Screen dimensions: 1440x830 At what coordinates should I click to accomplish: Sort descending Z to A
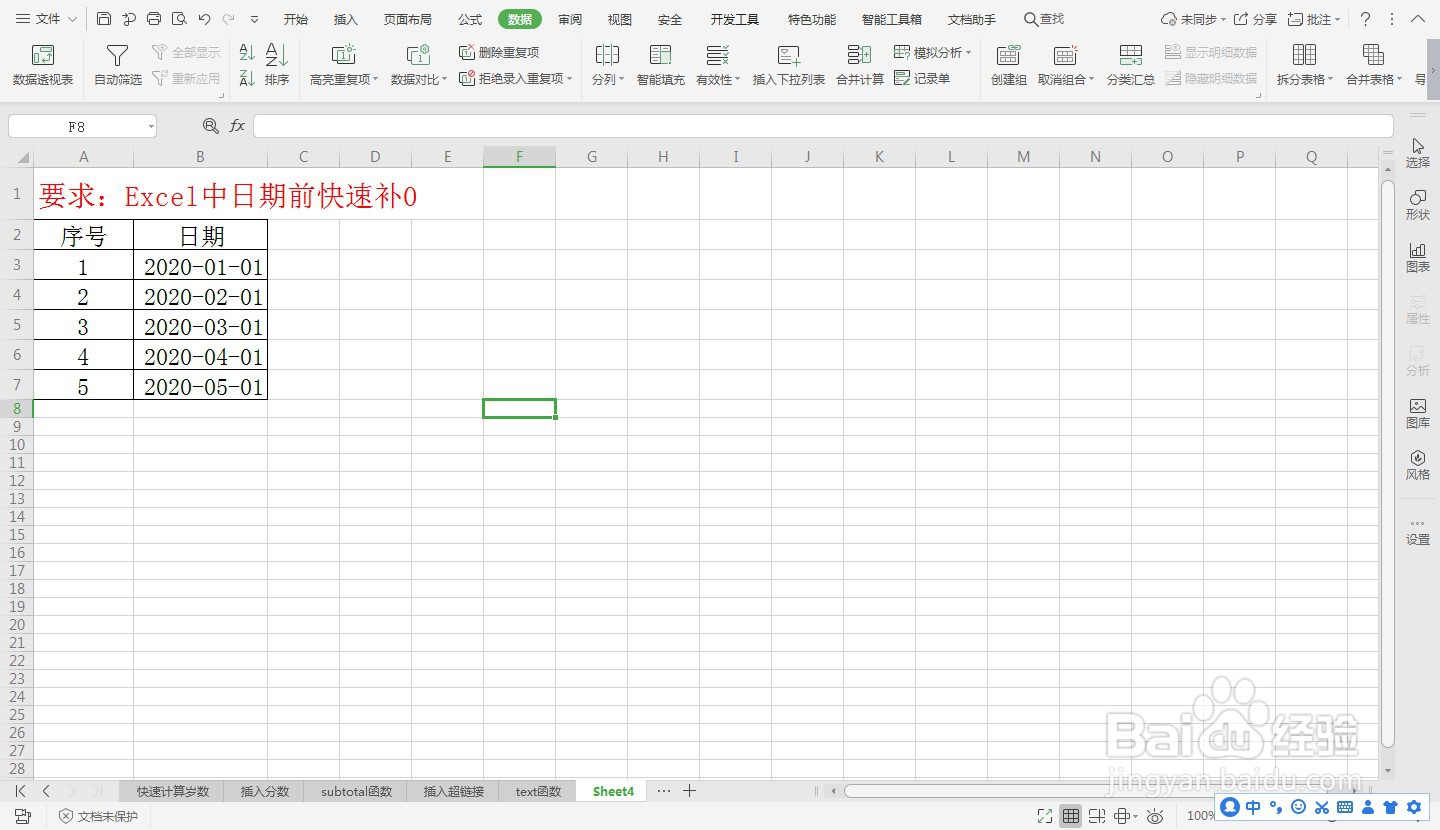(x=247, y=78)
